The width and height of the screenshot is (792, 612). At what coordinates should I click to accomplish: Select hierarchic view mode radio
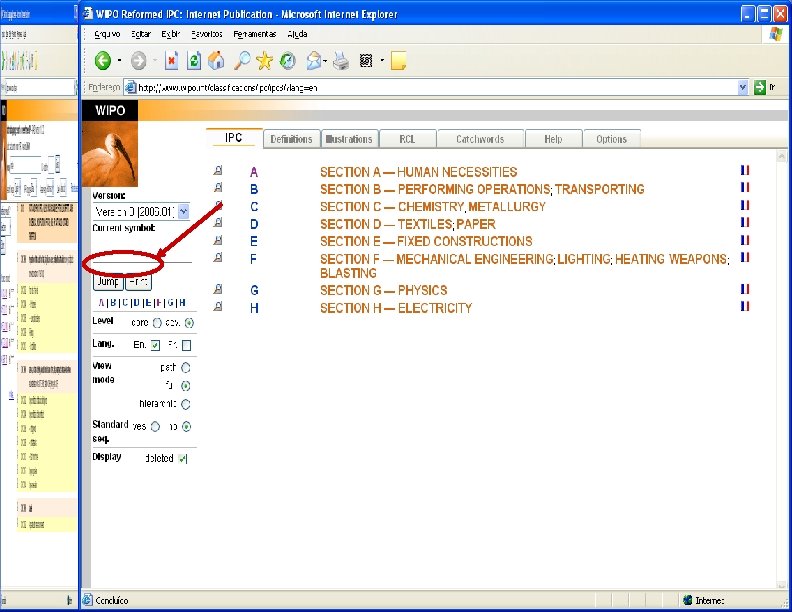click(x=186, y=404)
